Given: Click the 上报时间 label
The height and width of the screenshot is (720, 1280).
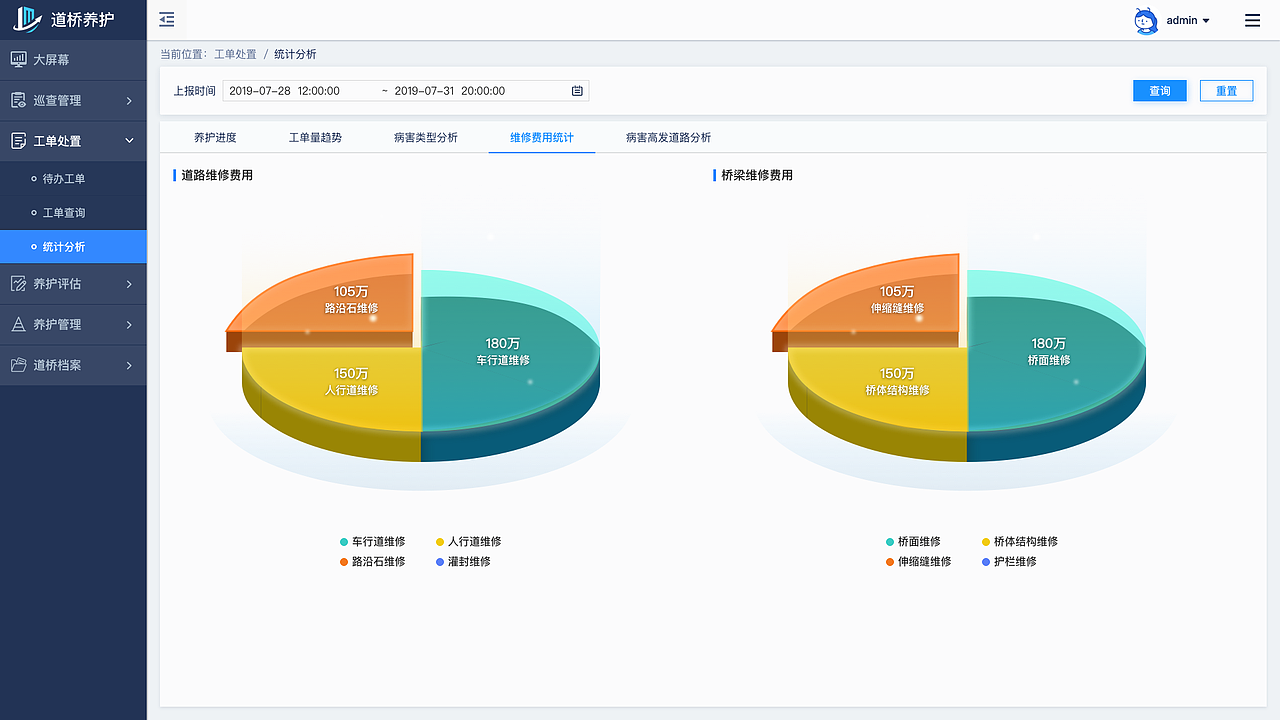Looking at the screenshot, I should [x=194, y=91].
